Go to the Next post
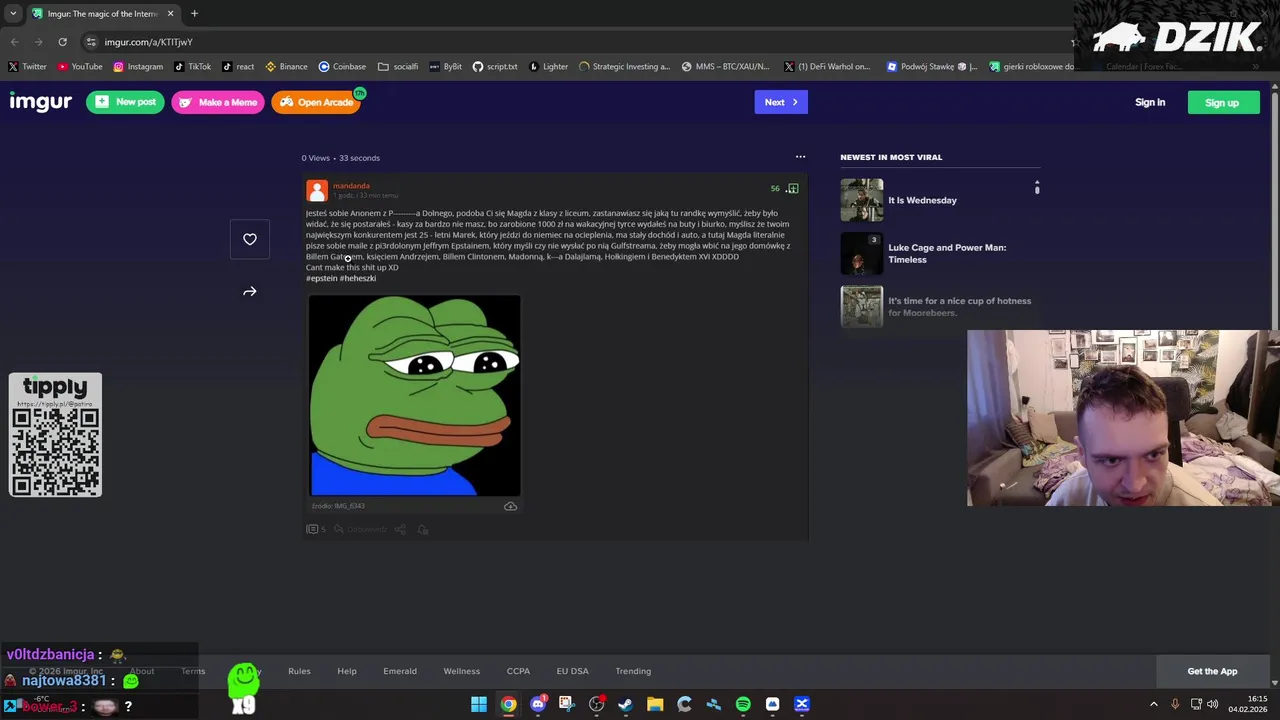 click(x=781, y=102)
